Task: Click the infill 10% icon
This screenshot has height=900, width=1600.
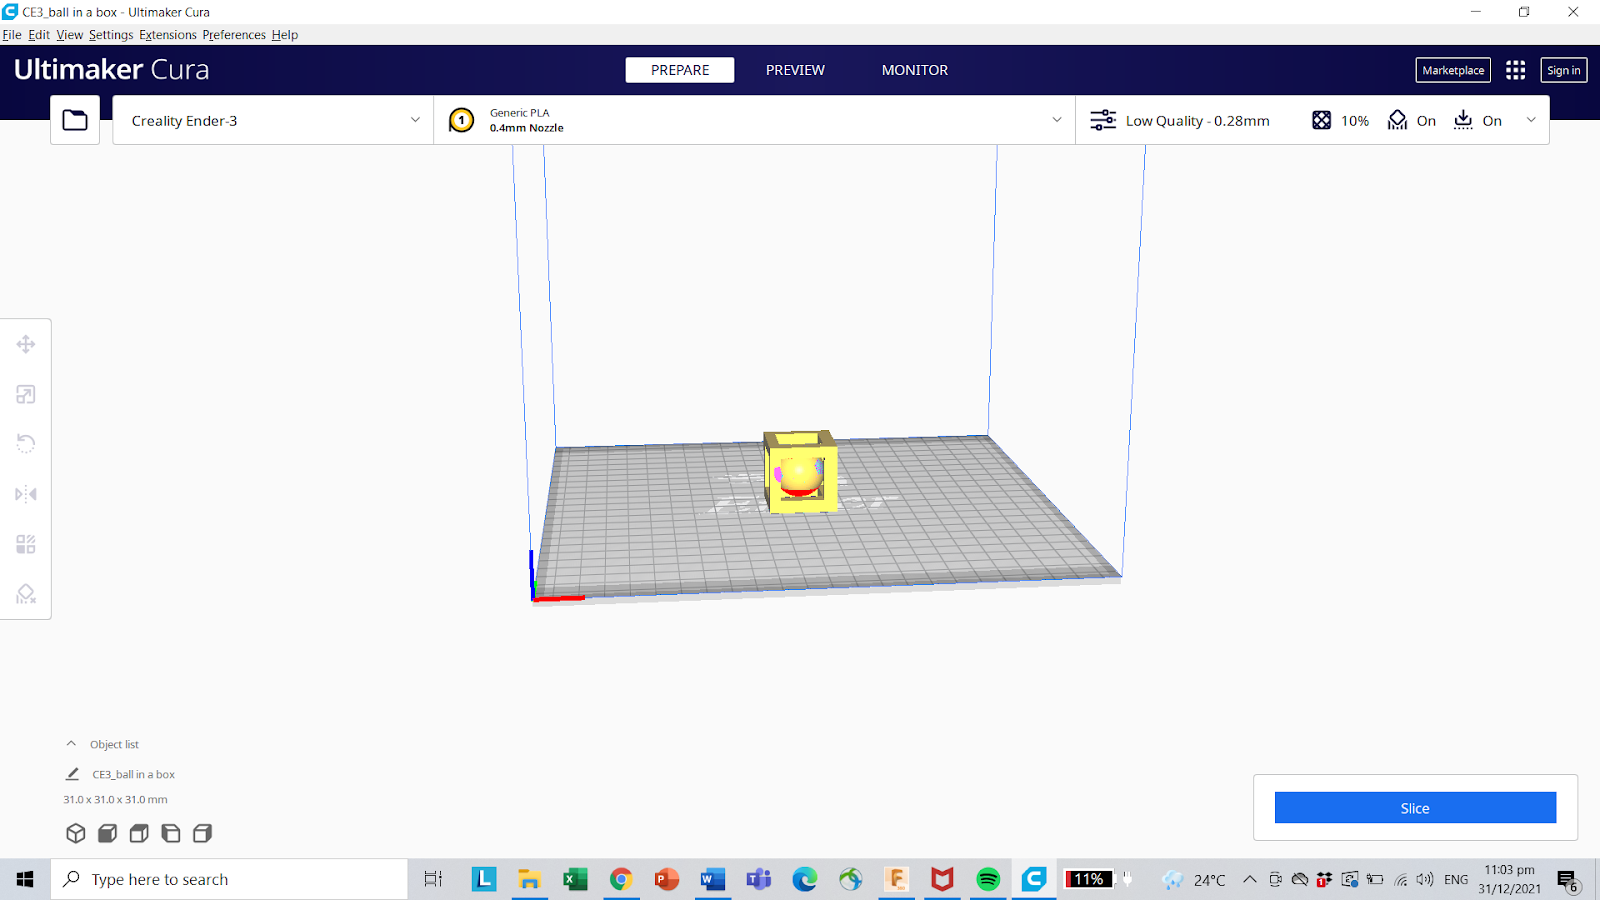Action: click(x=1322, y=120)
